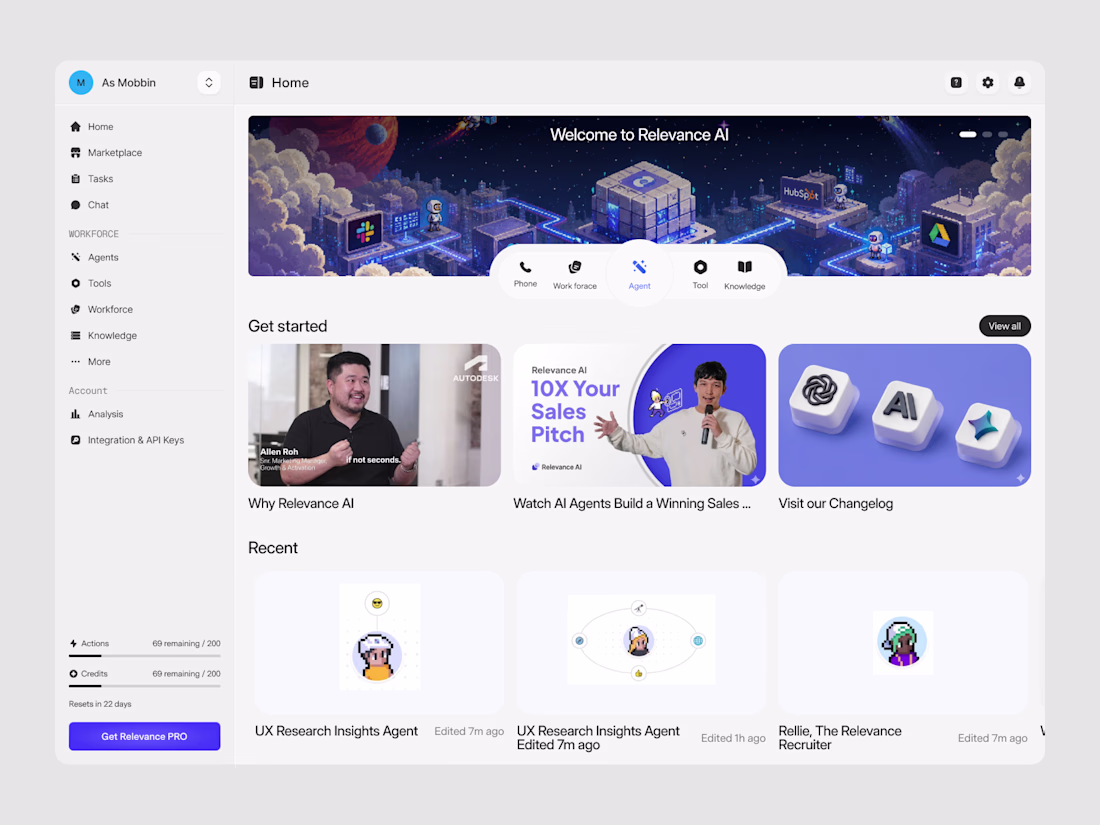
Task: Click Watch AI Agents Build a Winning Sales title
Action: [632, 504]
